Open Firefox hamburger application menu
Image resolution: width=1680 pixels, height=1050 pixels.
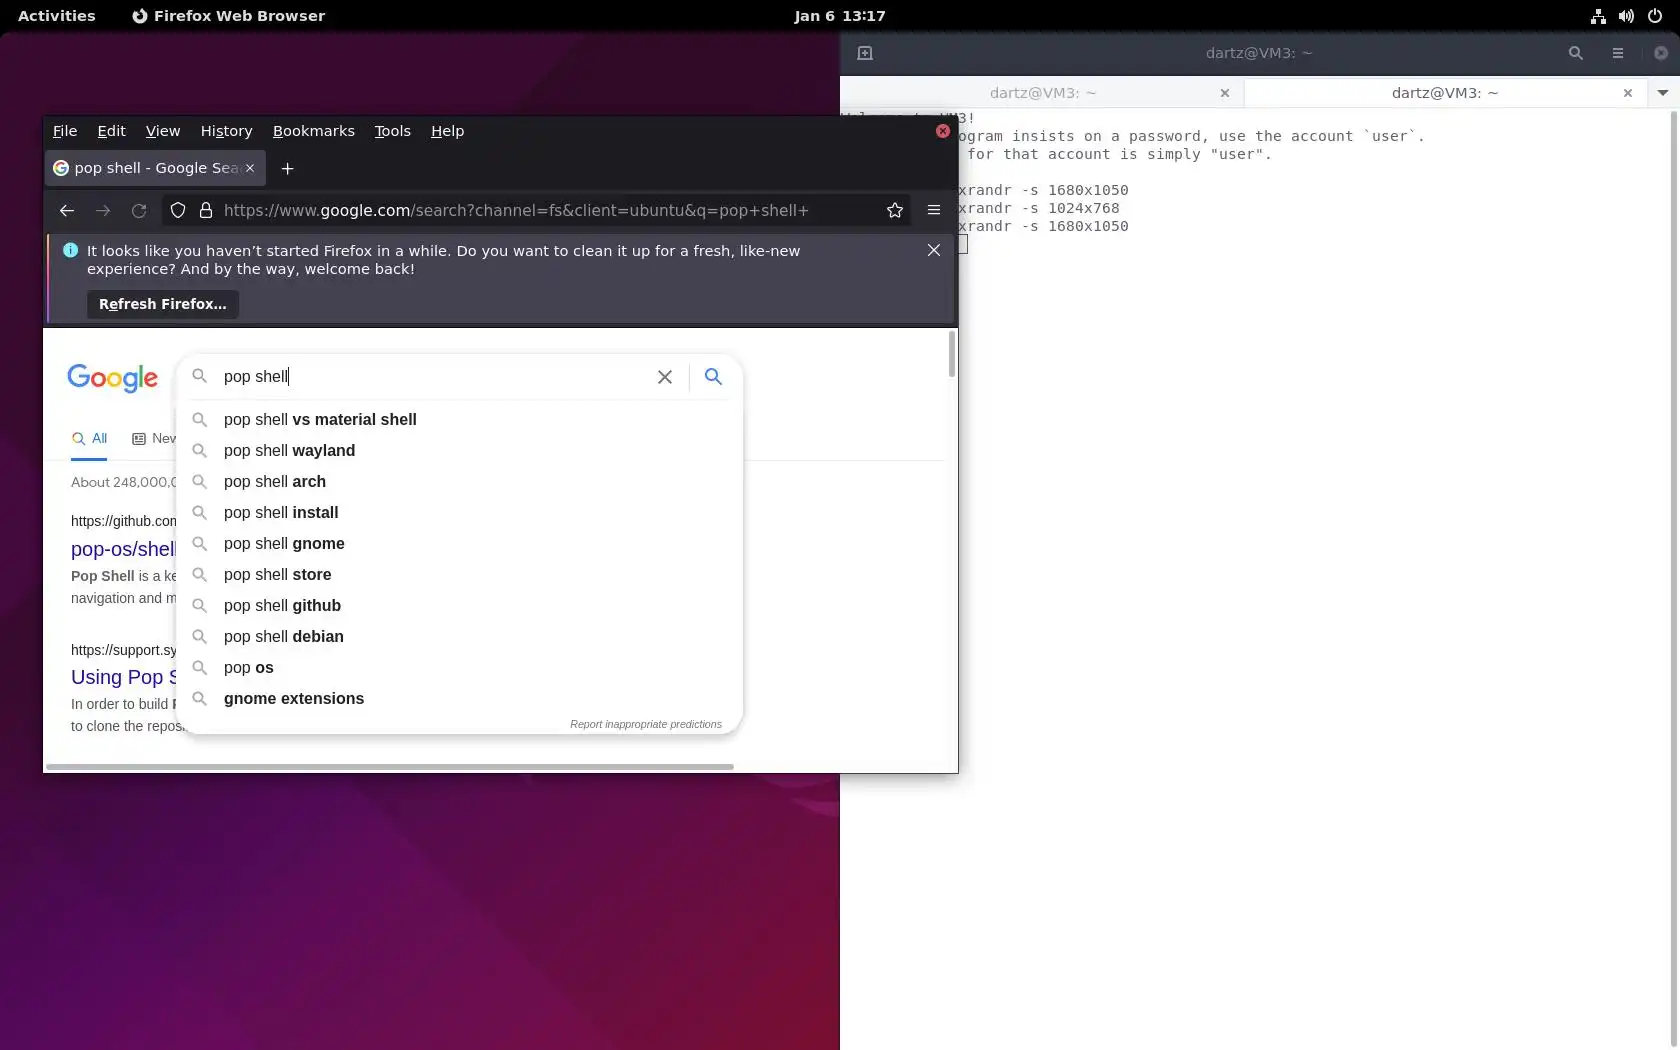point(934,210)
